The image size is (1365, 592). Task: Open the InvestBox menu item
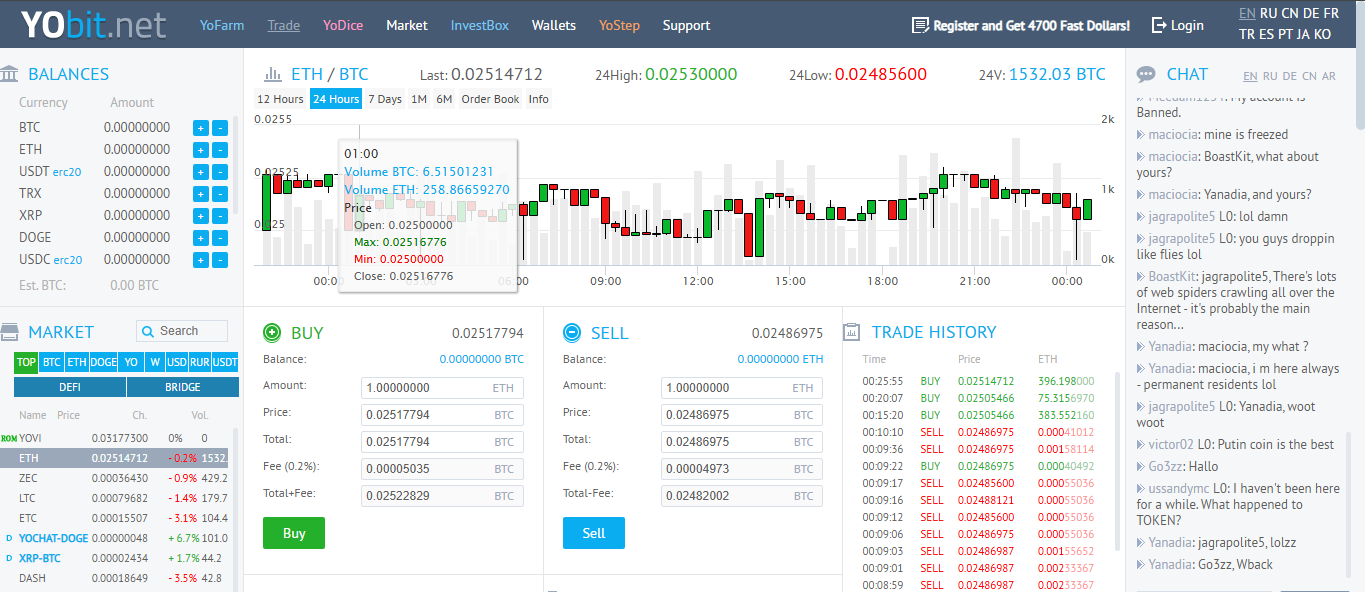pos(479,25)
